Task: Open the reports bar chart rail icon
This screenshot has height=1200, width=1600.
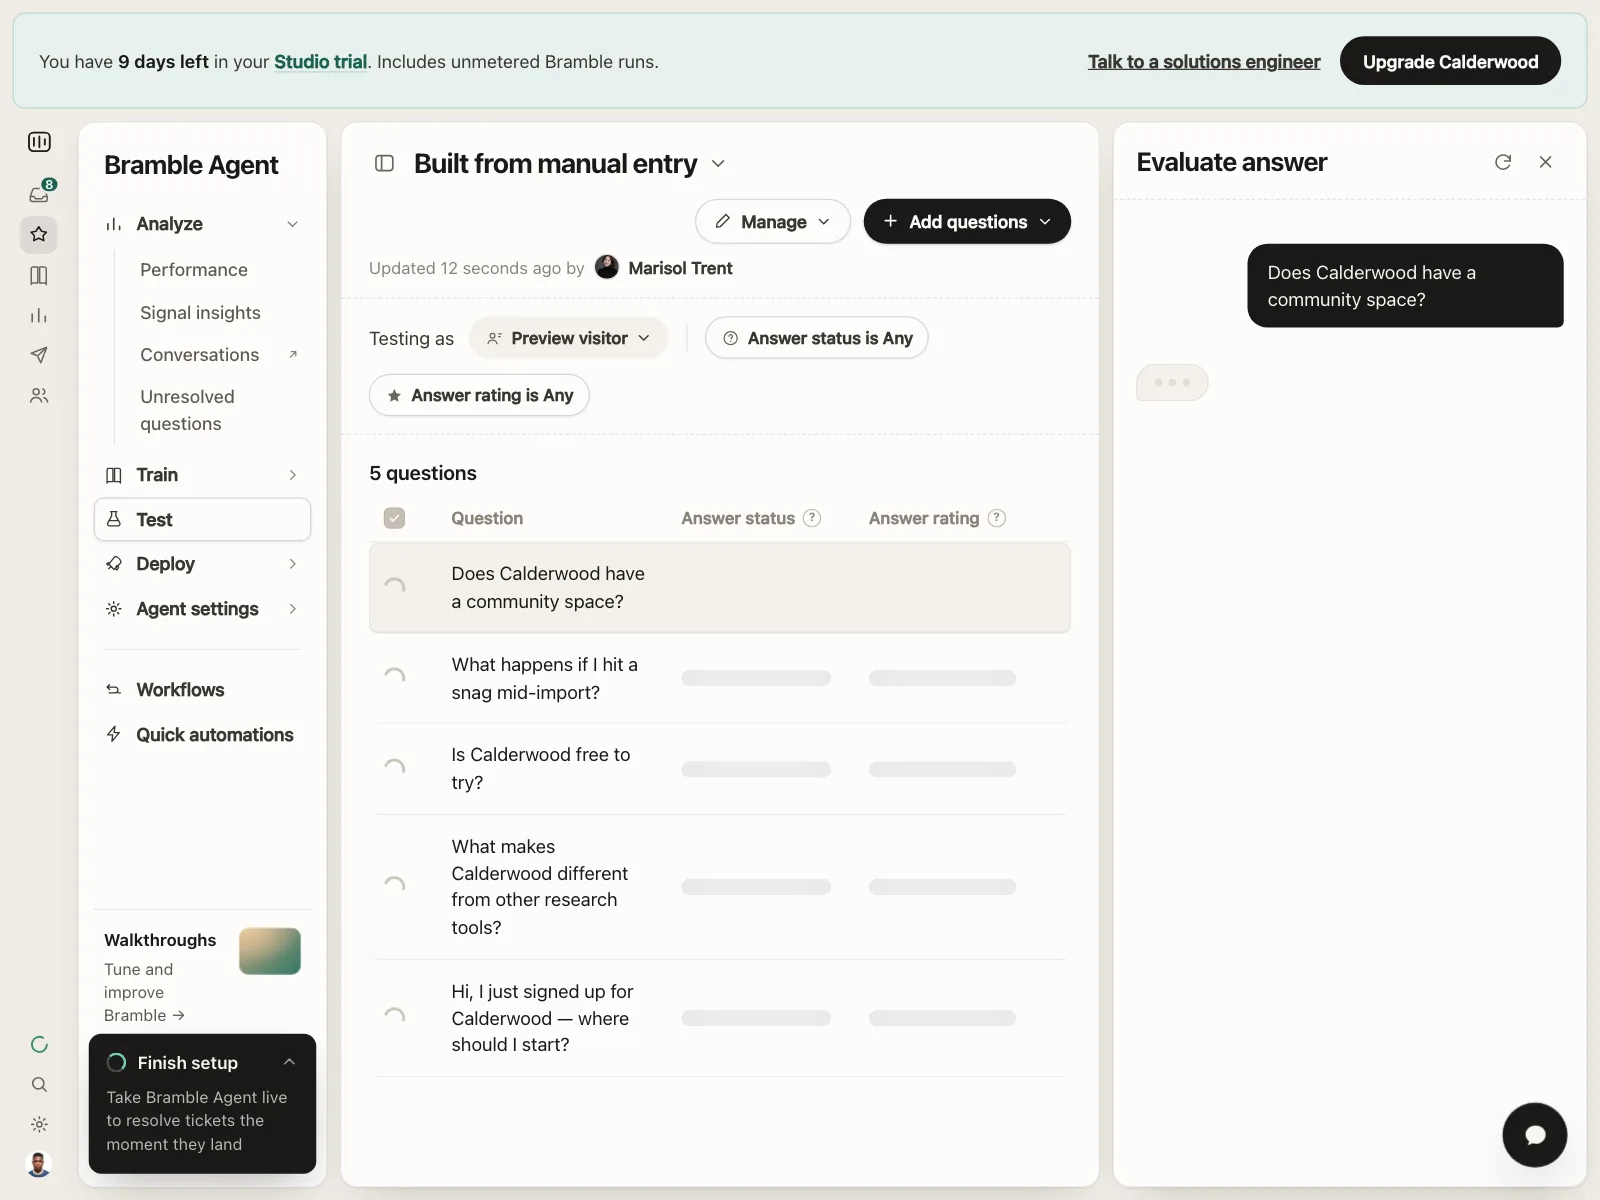Action: point(39,316)
